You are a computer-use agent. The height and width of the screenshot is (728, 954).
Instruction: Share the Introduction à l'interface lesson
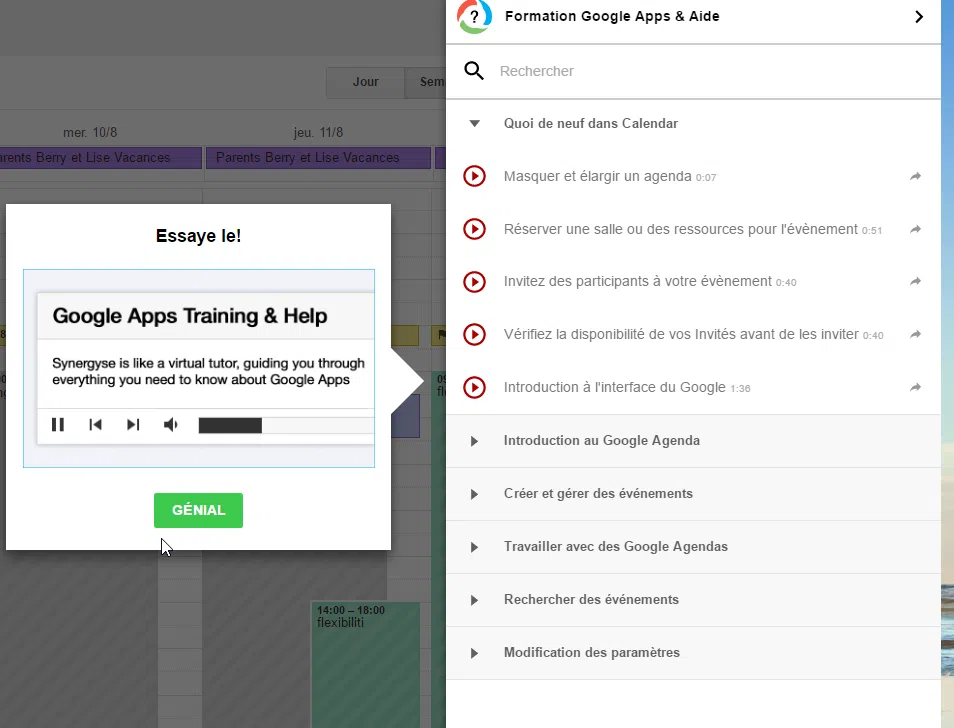click(915, 387)
